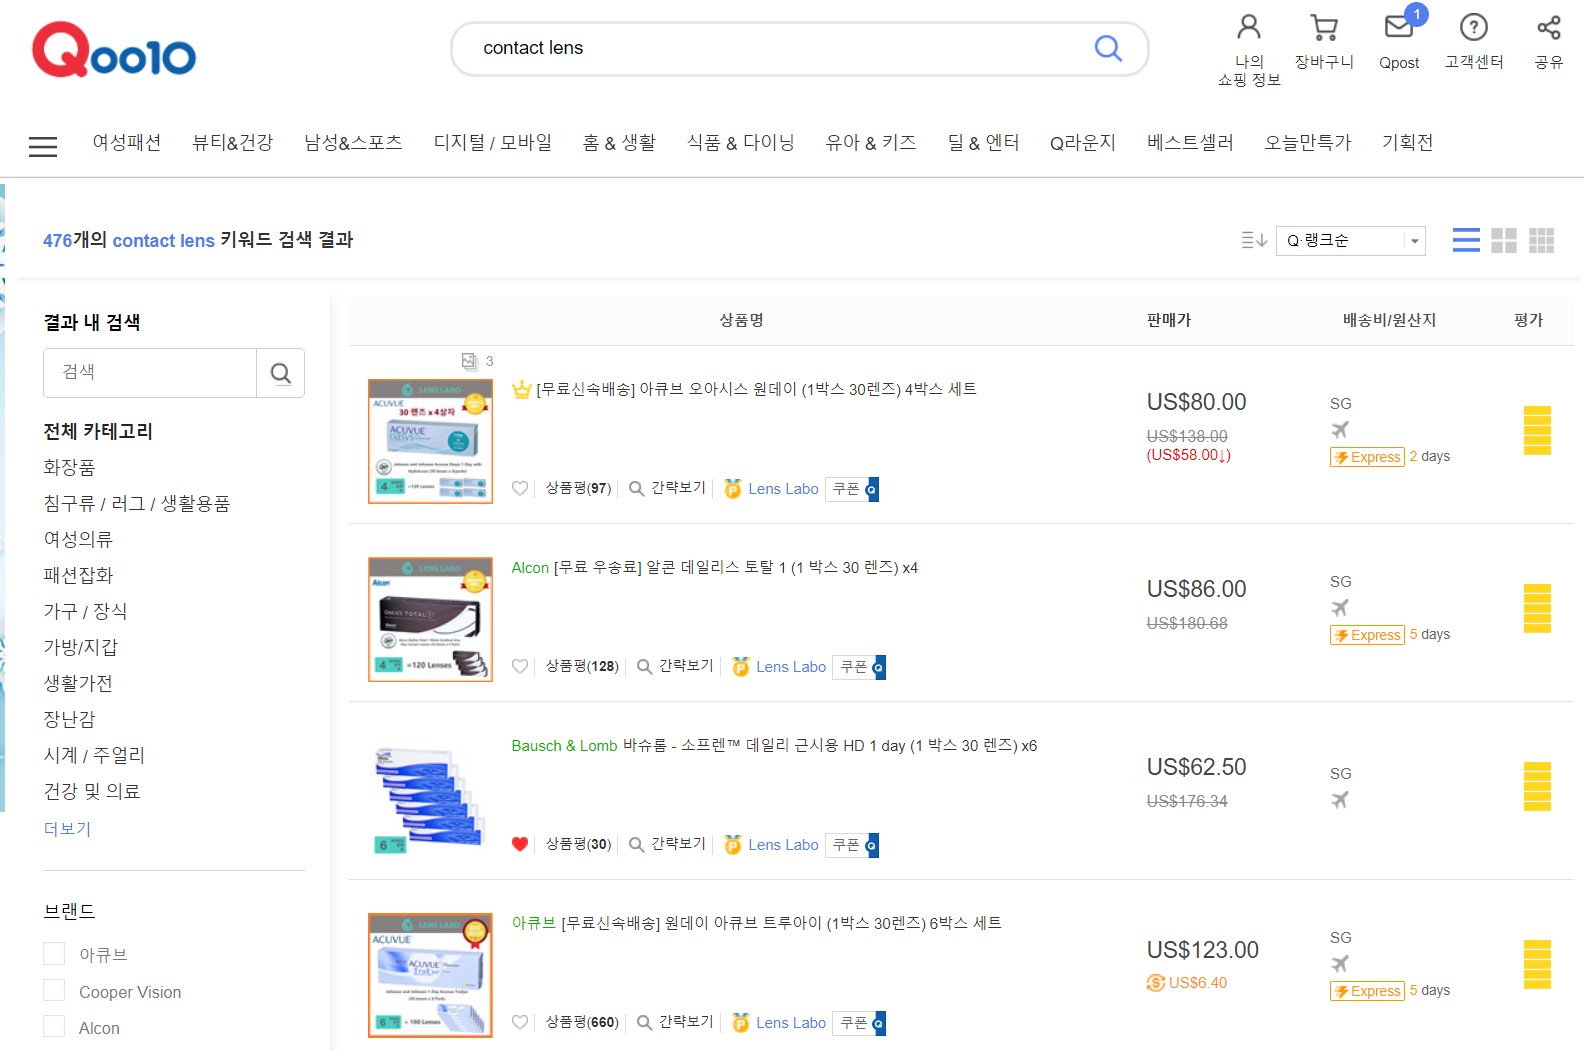Open the Bausch & Lomb blue boxes thumbnail
Viewport: 1584px width, 1051px height.
point(430,797)
